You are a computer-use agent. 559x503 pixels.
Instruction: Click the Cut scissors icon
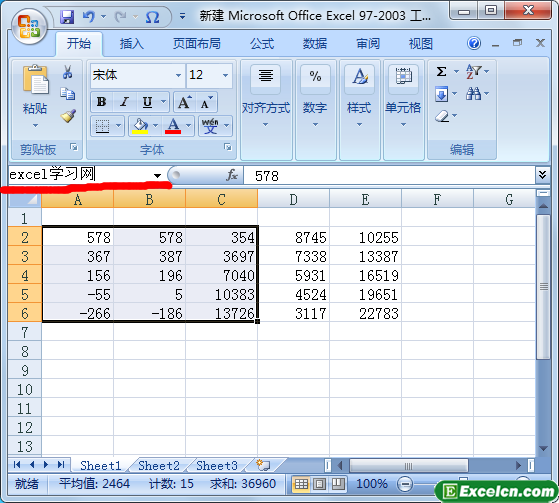pyautogui.click(x=67, y=72)
